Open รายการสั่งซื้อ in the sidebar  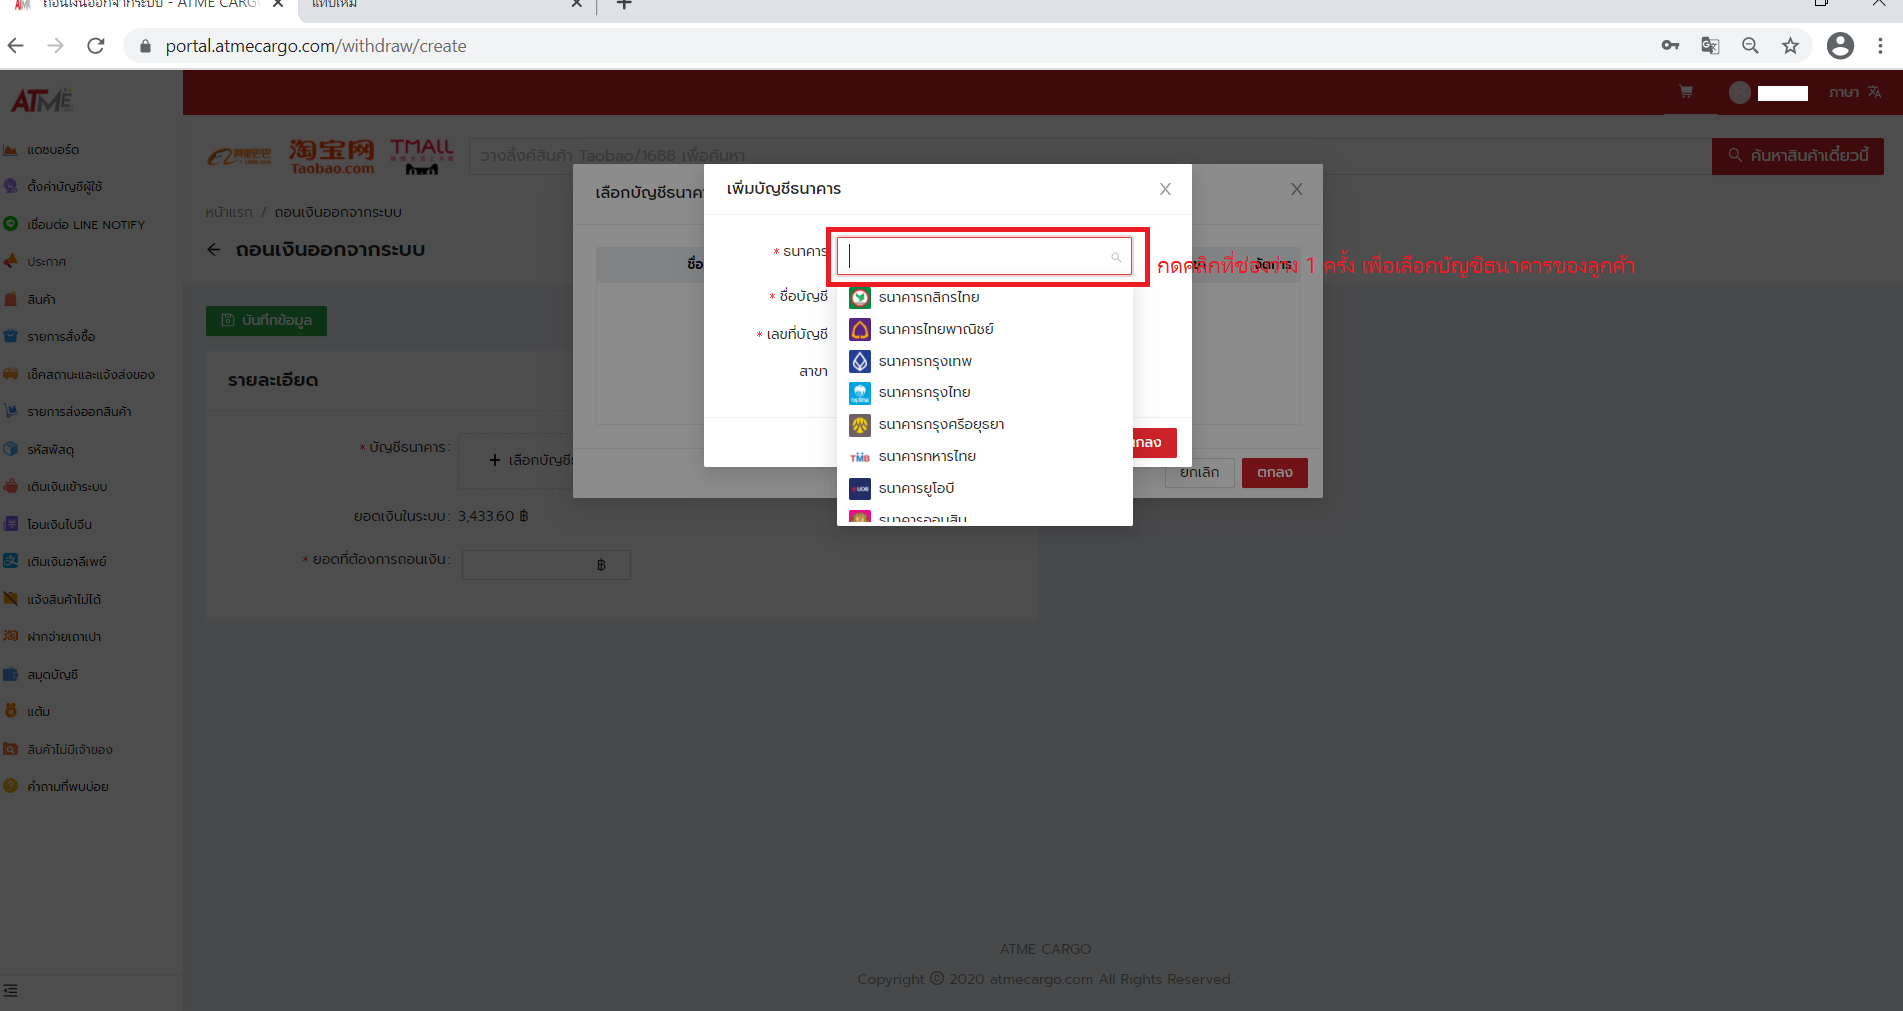pyautogui.click(x=61, y=337)
